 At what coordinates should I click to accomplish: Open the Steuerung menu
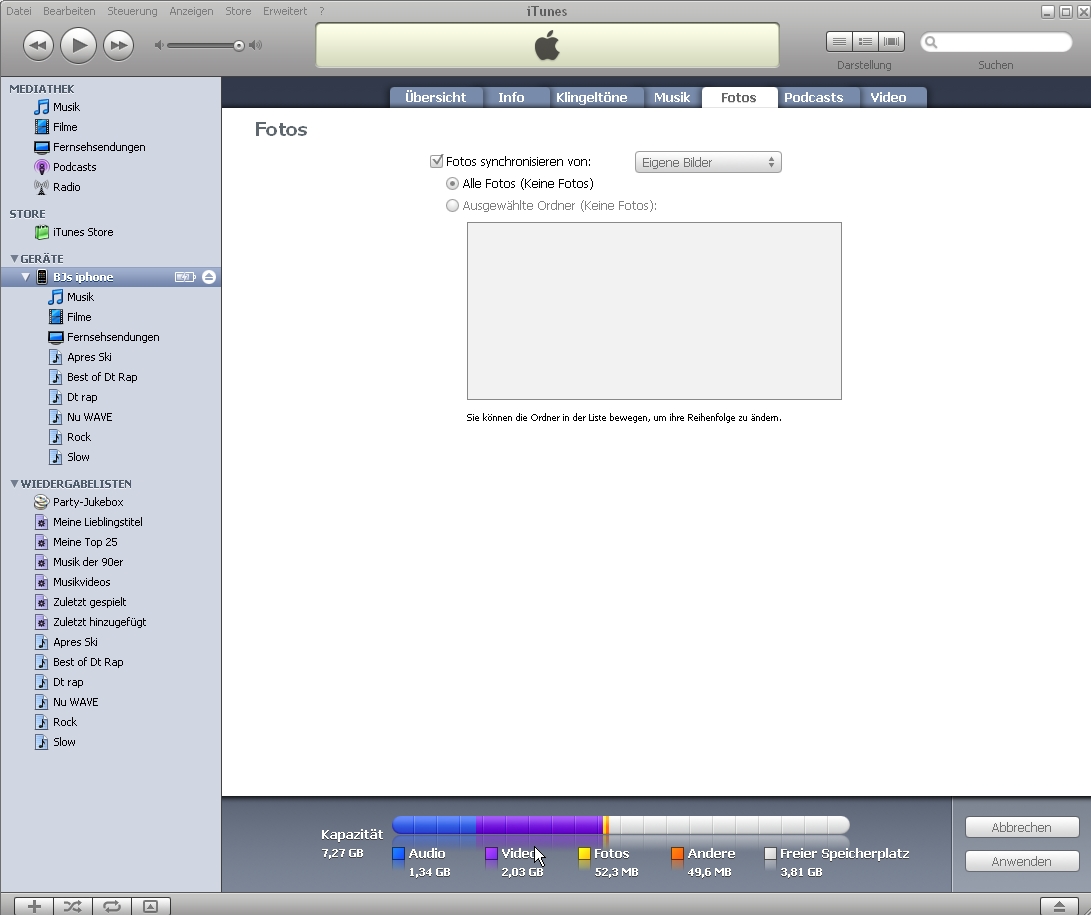coord(132,11)
